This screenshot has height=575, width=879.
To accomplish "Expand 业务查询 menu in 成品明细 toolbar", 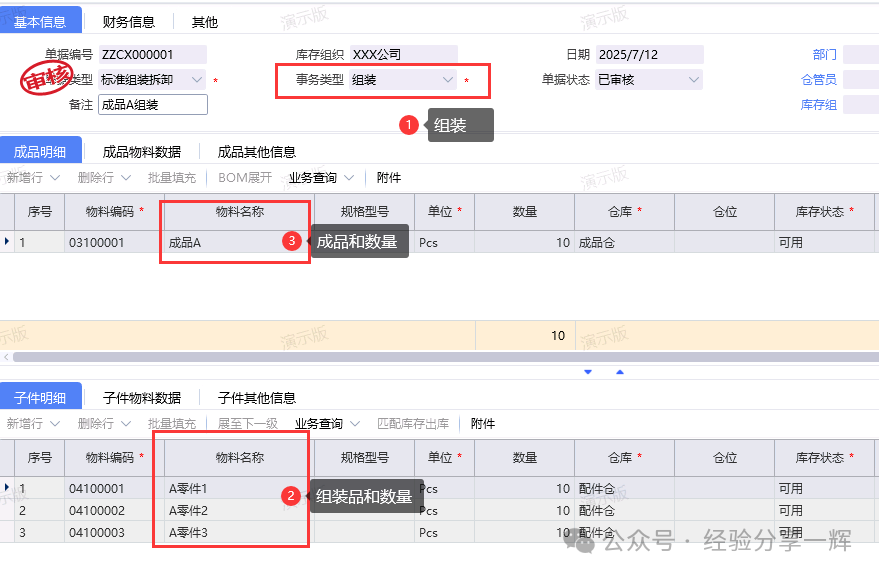I will pos(321,178).
